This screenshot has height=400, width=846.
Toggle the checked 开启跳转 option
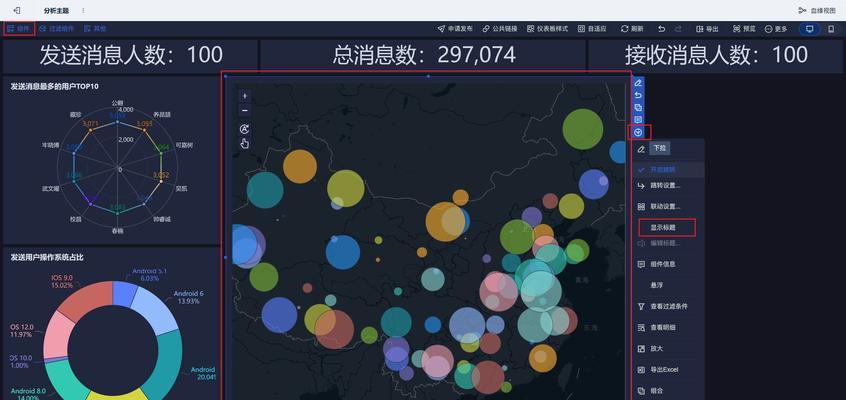668,170
